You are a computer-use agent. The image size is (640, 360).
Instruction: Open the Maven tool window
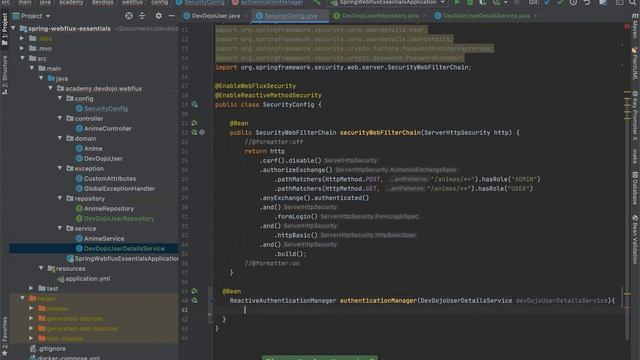(635, 27)
